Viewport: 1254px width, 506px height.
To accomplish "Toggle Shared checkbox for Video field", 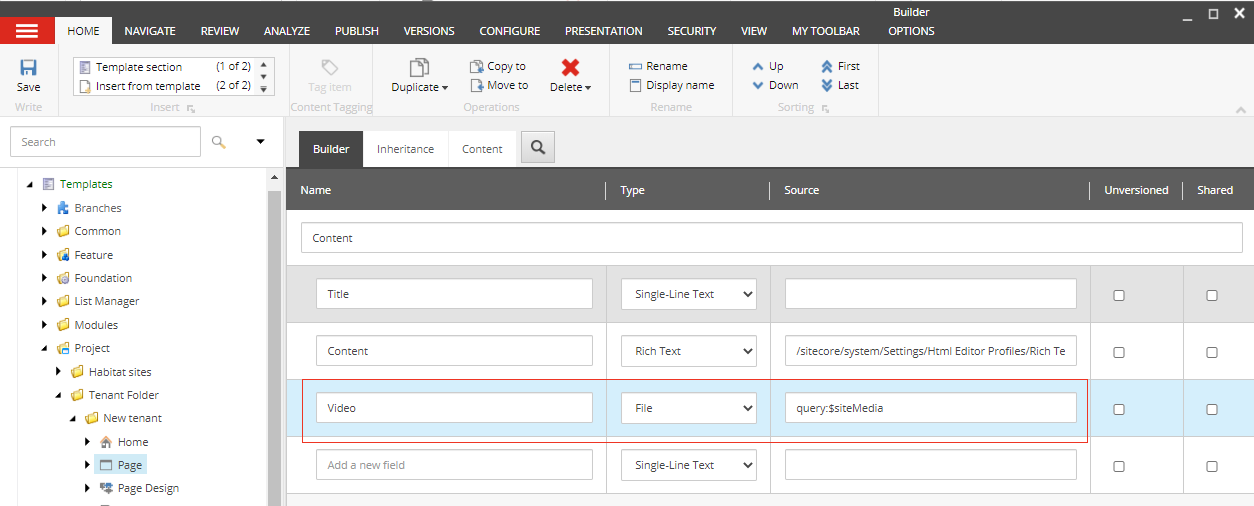I will coord(1212,409).
